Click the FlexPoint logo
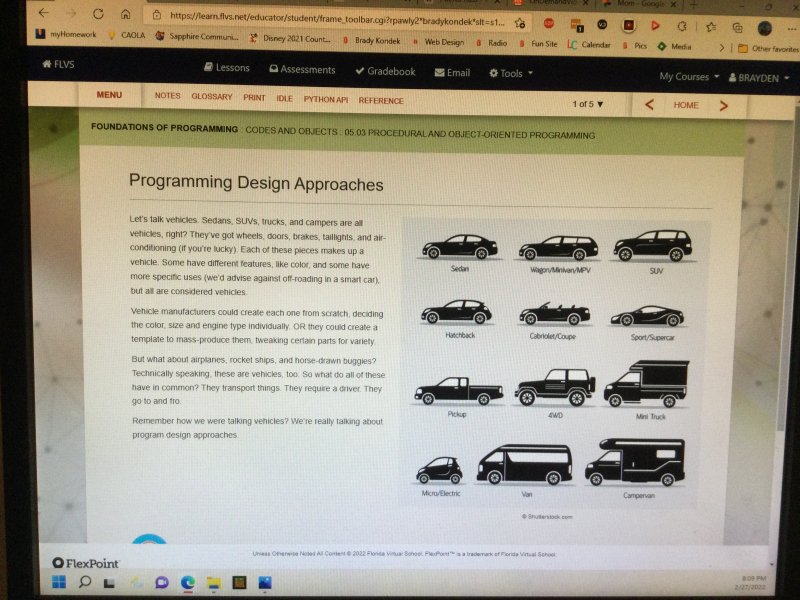 click(86, 563)
